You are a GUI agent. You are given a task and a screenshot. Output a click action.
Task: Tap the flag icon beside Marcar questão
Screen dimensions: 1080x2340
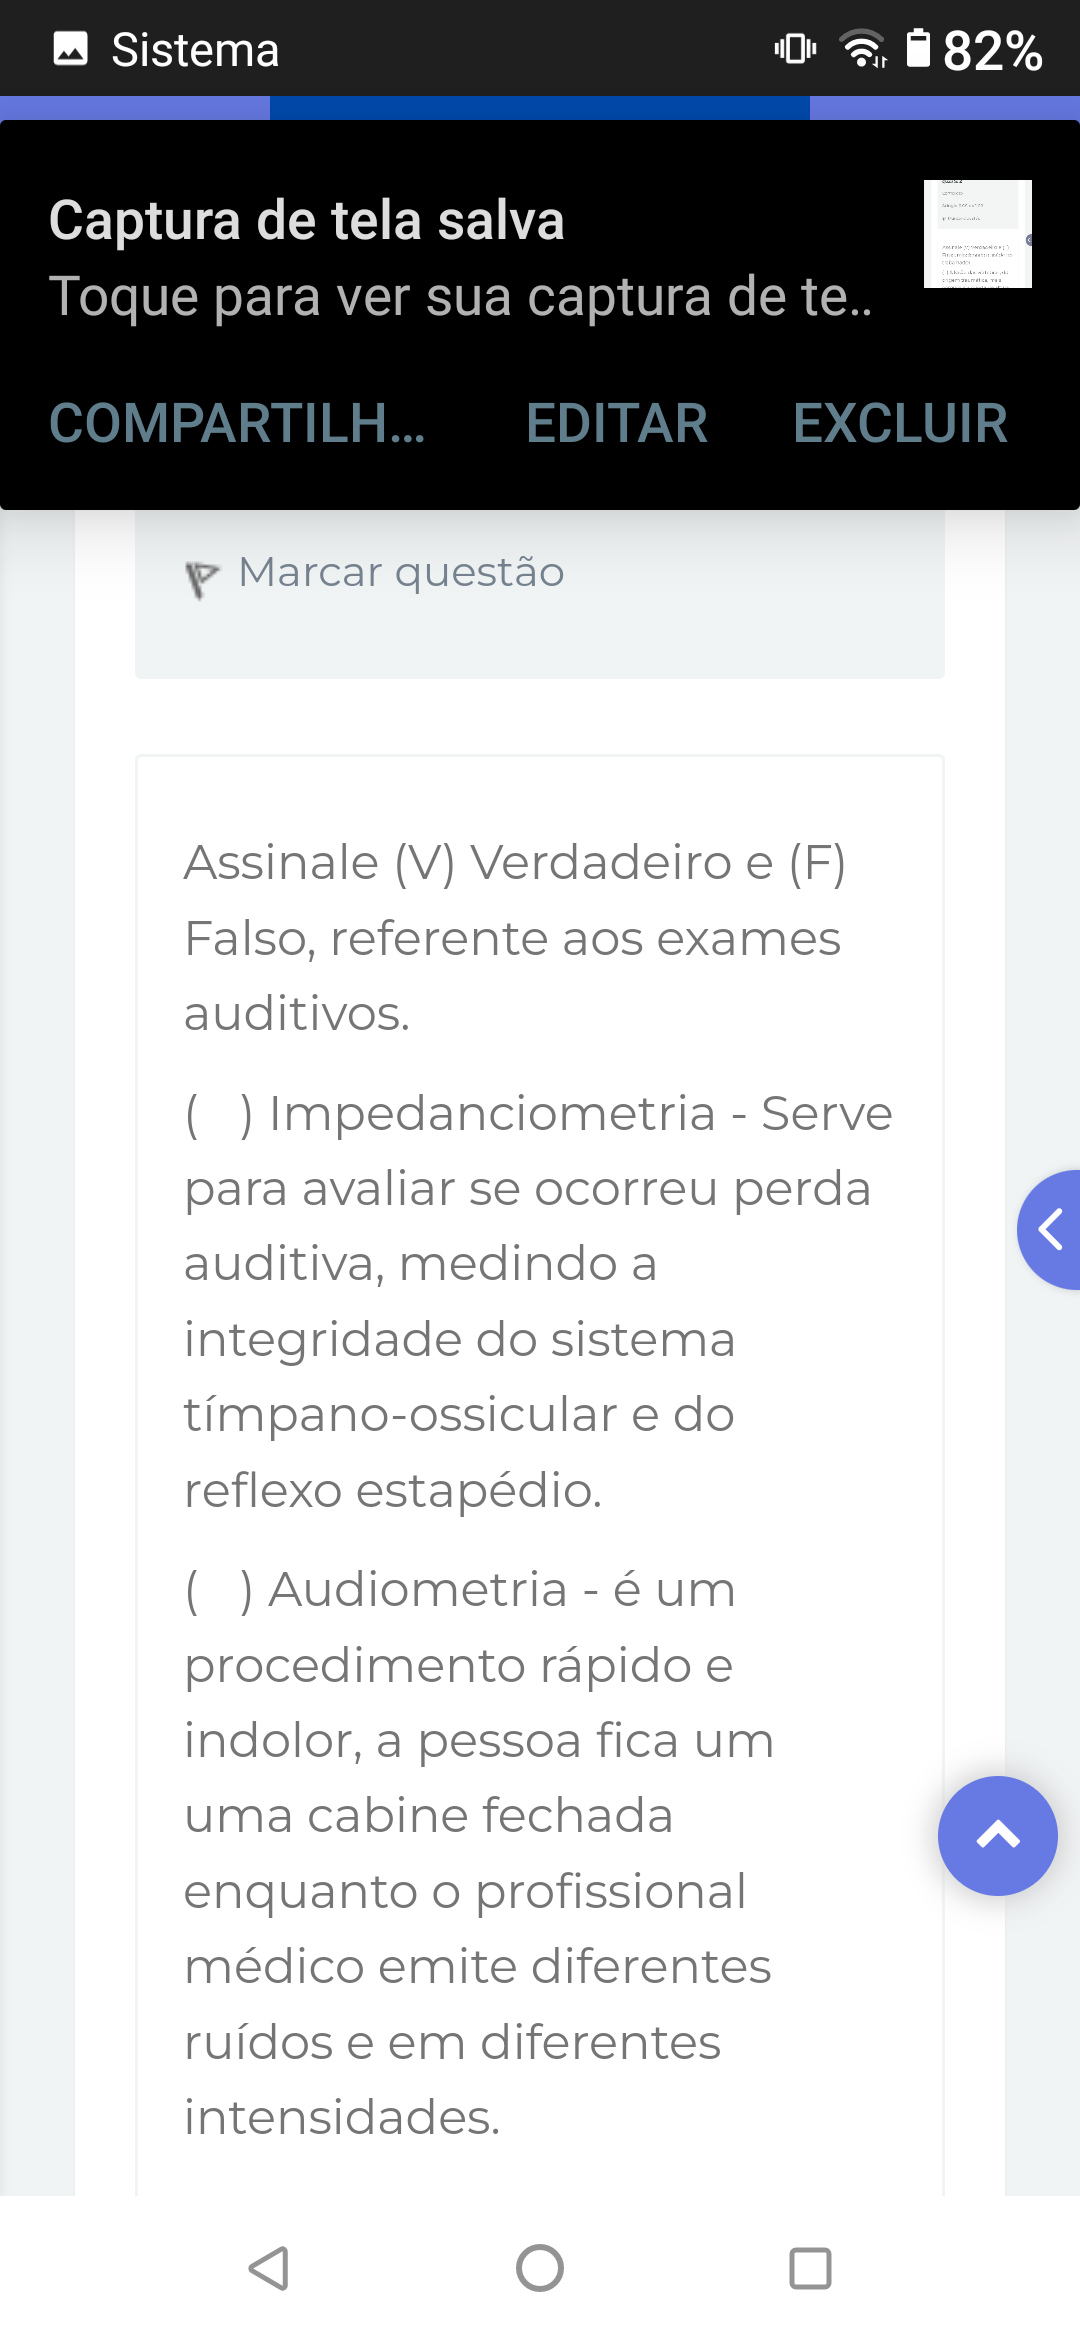point(201,577)
